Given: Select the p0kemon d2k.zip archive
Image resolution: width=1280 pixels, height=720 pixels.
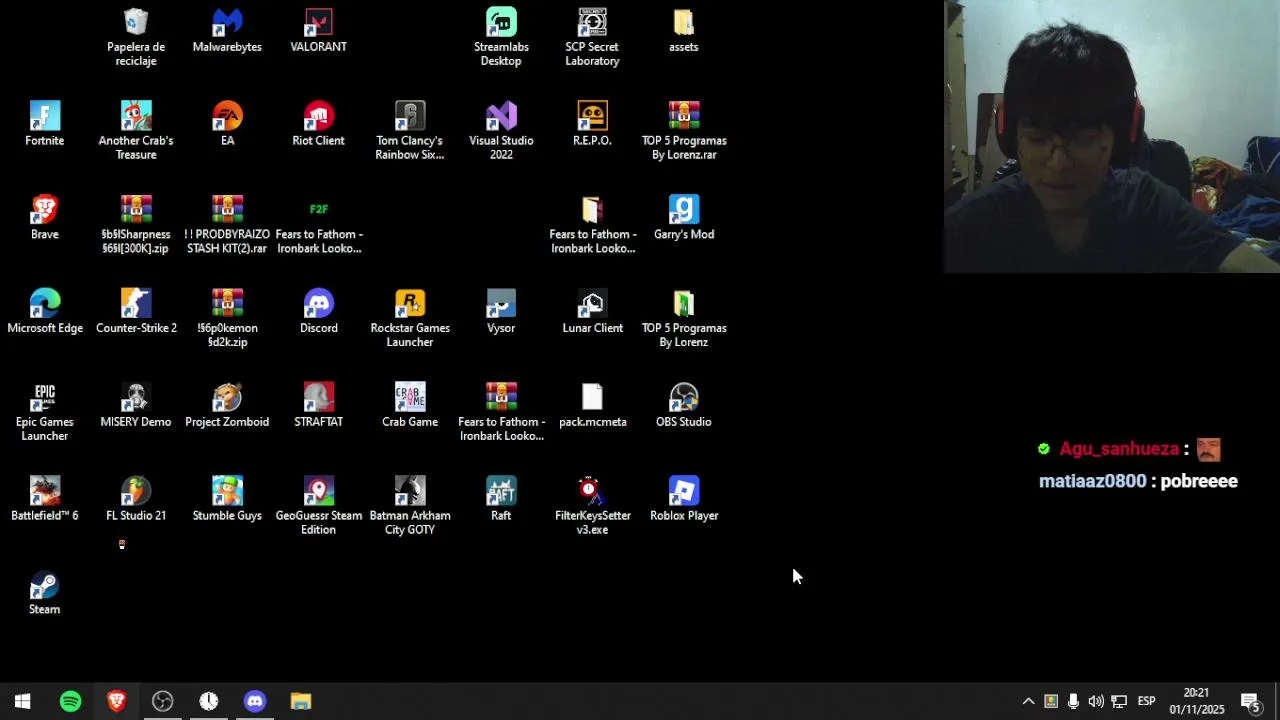Looking at the screenshot, I should tap(227, 319).
